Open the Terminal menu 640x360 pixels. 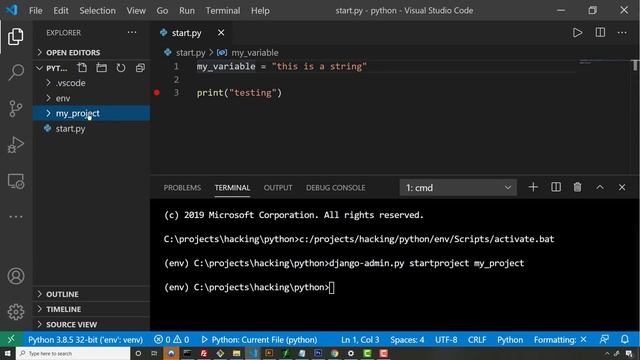tap(223, 11)
